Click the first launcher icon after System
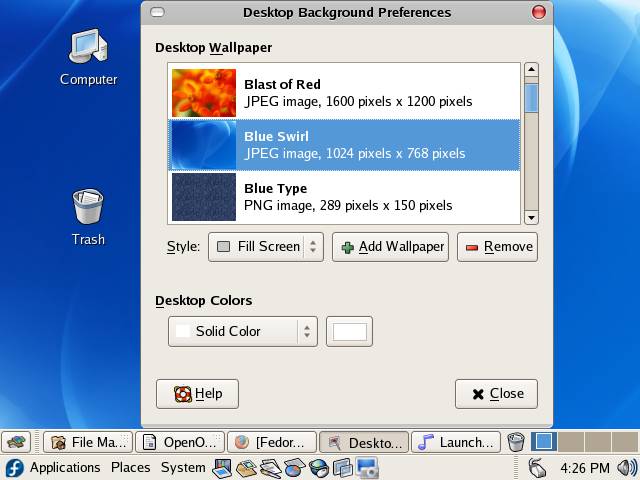 [222, 467]
